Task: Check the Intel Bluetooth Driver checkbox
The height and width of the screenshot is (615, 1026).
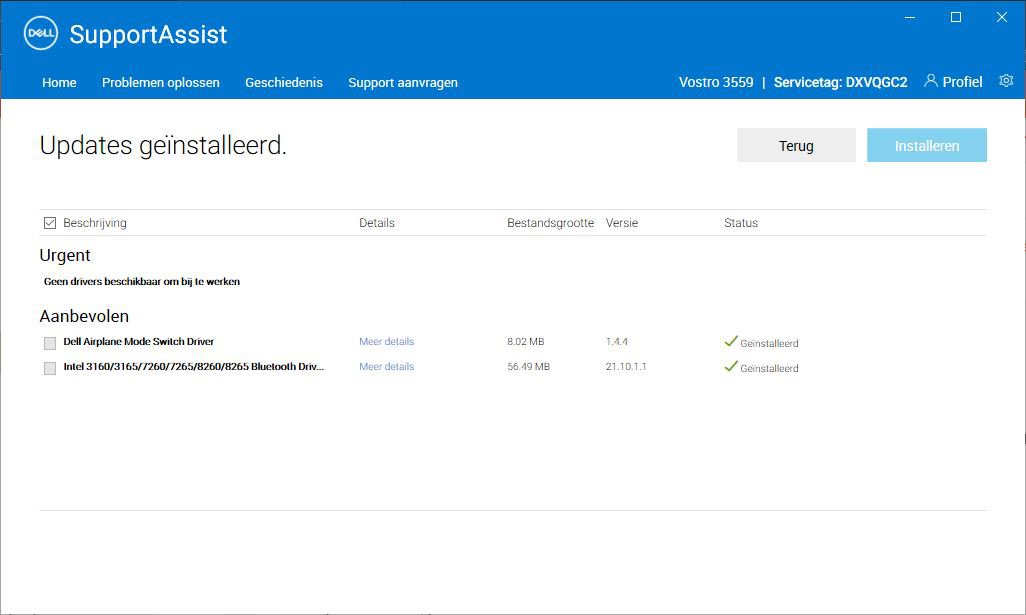Action: [x=50, y=368]
